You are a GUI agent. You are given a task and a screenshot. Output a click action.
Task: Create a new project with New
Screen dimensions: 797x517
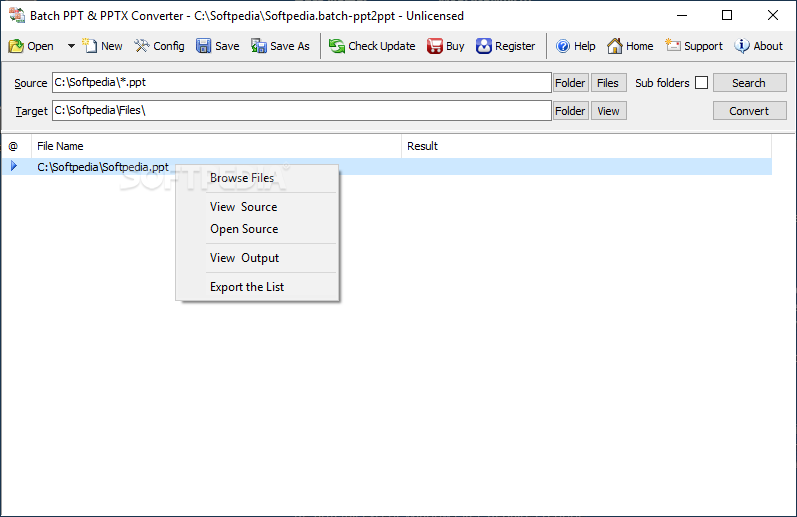(103, 46)
